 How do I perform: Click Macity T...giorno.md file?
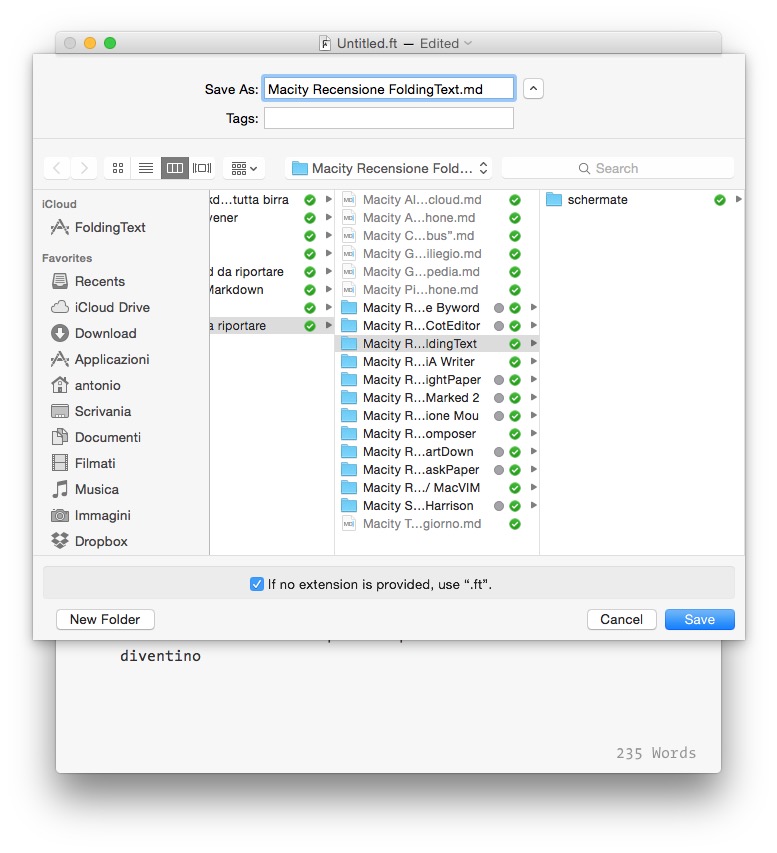click(x=436, y=524)
